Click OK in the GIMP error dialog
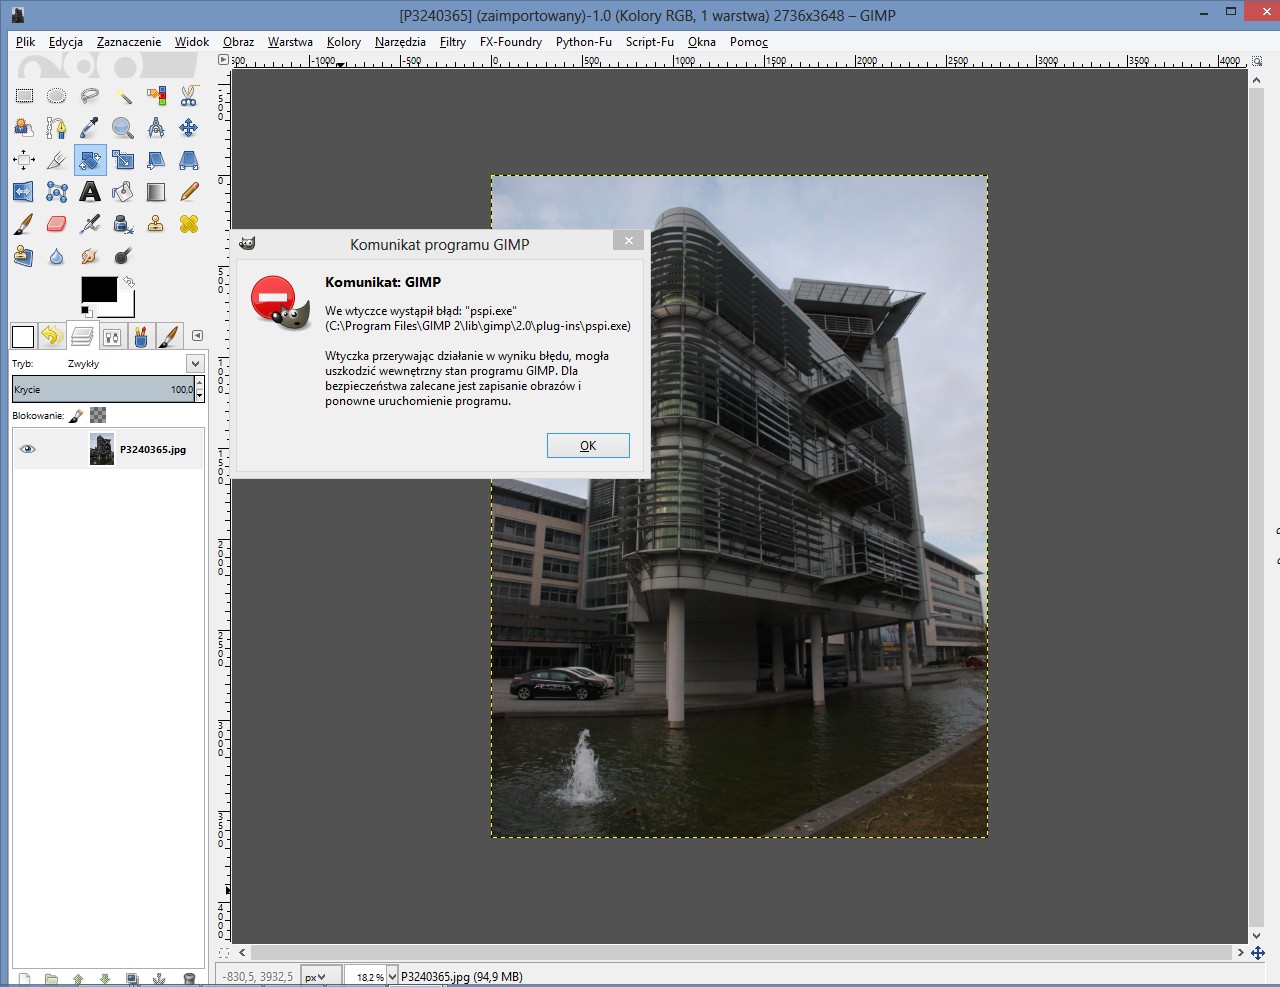Image resolution: width=1280 pixels, height=987 pixels. 588,446
